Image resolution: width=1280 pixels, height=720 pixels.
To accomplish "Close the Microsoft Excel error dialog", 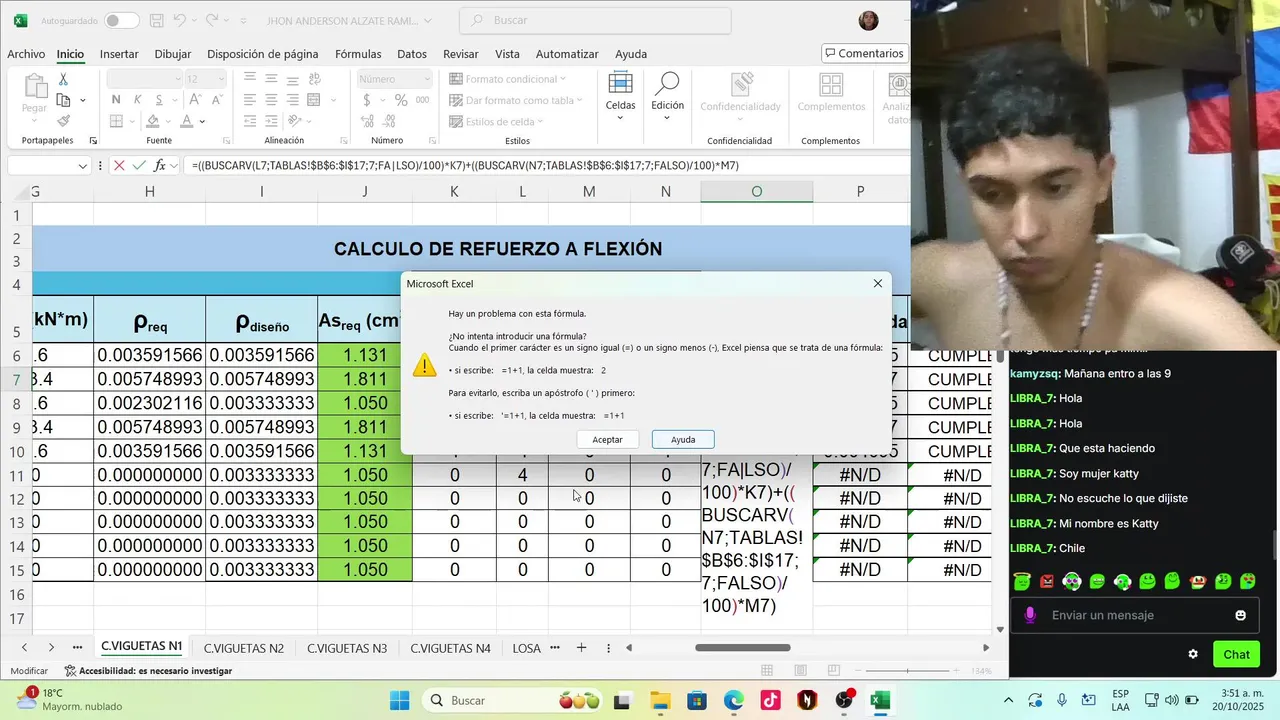I will (878, 284).
